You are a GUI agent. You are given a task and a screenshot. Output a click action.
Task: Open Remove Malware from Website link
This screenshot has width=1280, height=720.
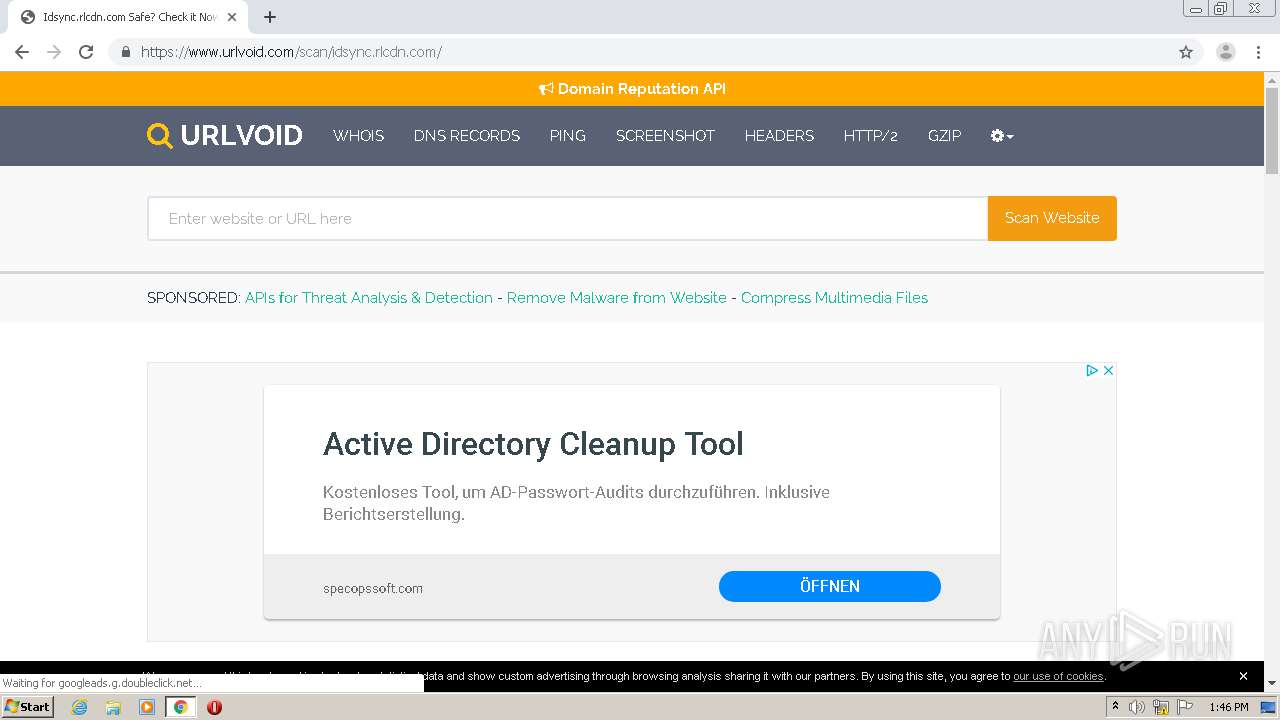[617, 298]
